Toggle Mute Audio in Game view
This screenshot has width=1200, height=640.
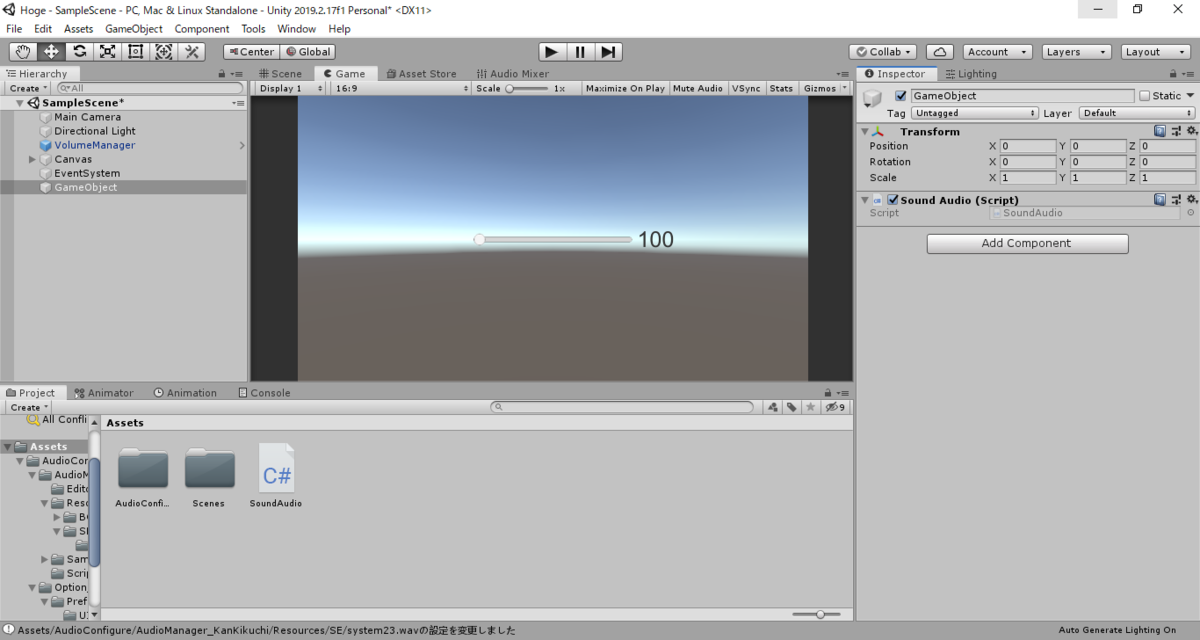(x=698, y=88)
